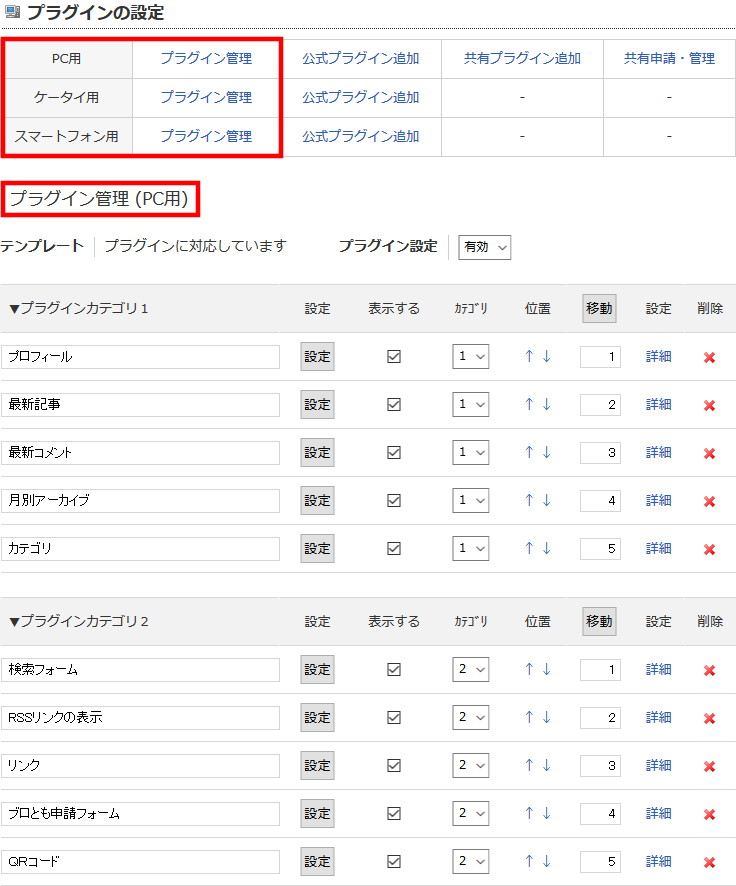Delete the ブロとも申請フォーム plugin

click(x=709, y=814)
